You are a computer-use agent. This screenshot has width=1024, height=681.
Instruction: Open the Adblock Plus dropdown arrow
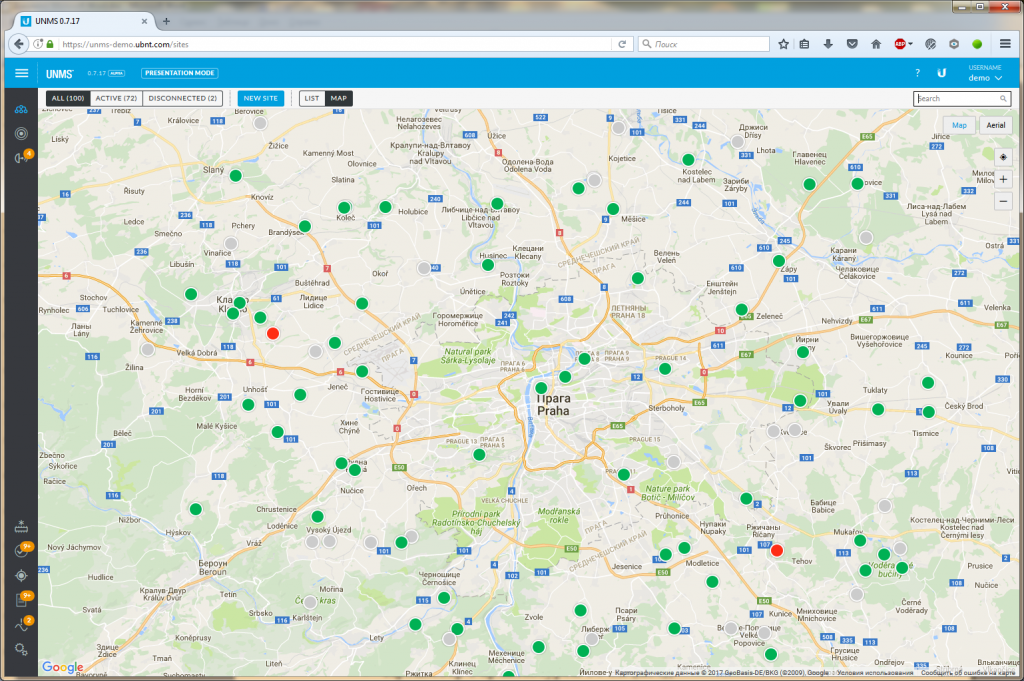click(x=910, y=44)
